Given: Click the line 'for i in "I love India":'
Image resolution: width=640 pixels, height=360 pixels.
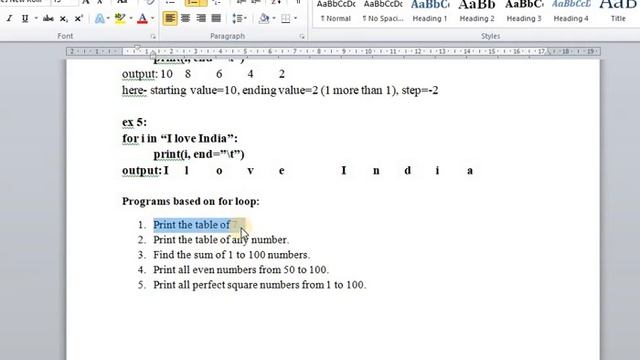Looking at the screenshot, I should [x=180, y=138].
